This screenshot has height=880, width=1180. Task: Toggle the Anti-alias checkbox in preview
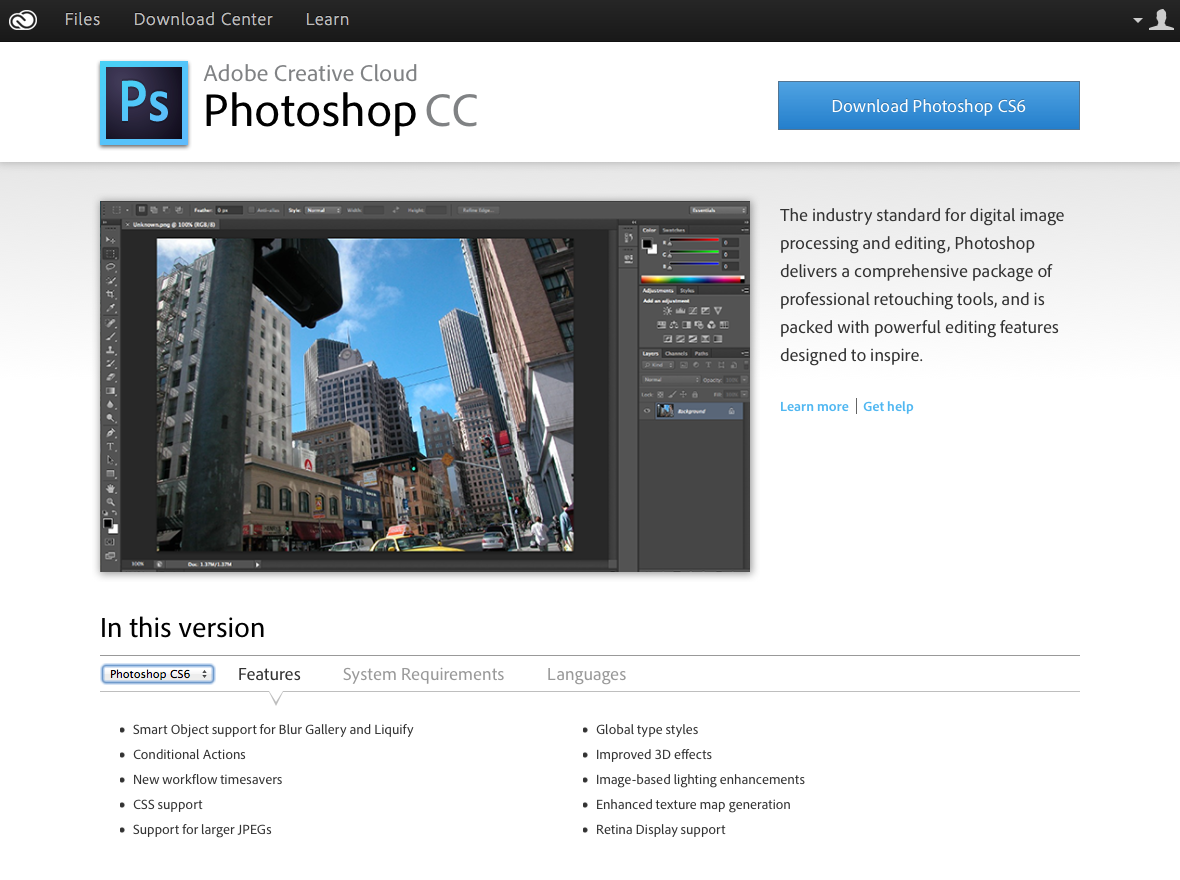[251, 210]
